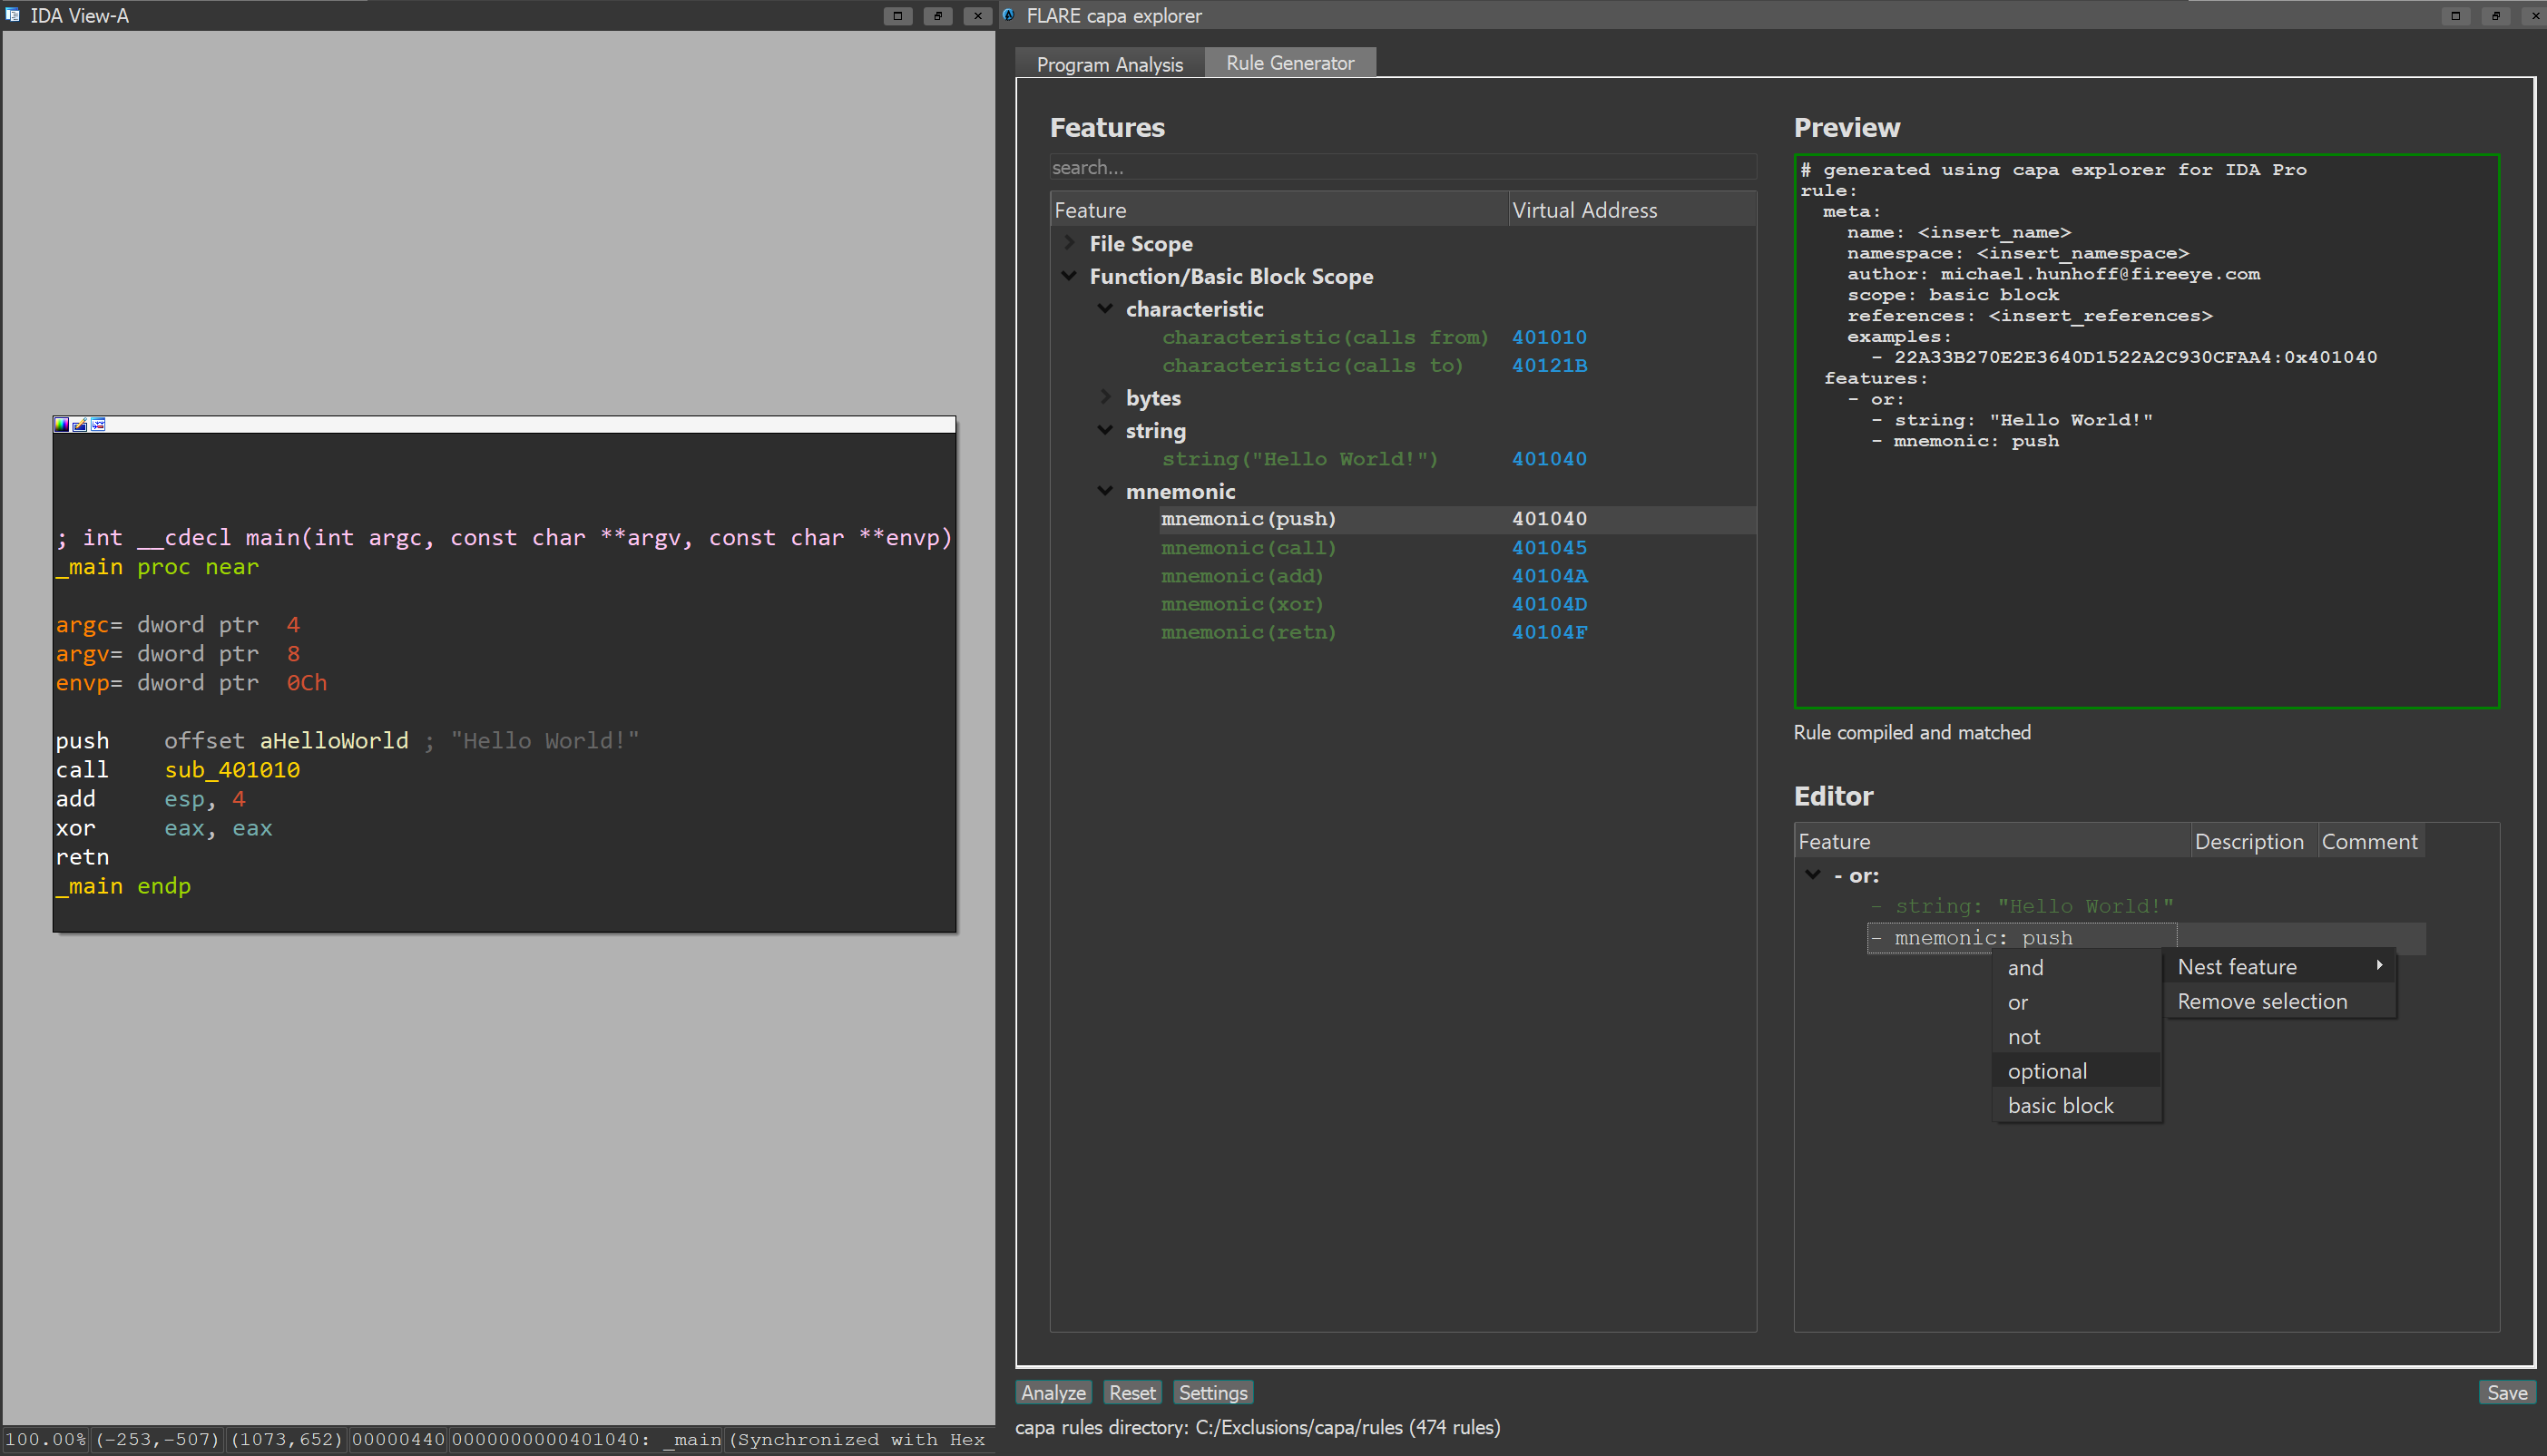Collapse the or: node in Editor
Image resolution: width=2547 pixels, height=1456 pixels.
coord(1813,875)
